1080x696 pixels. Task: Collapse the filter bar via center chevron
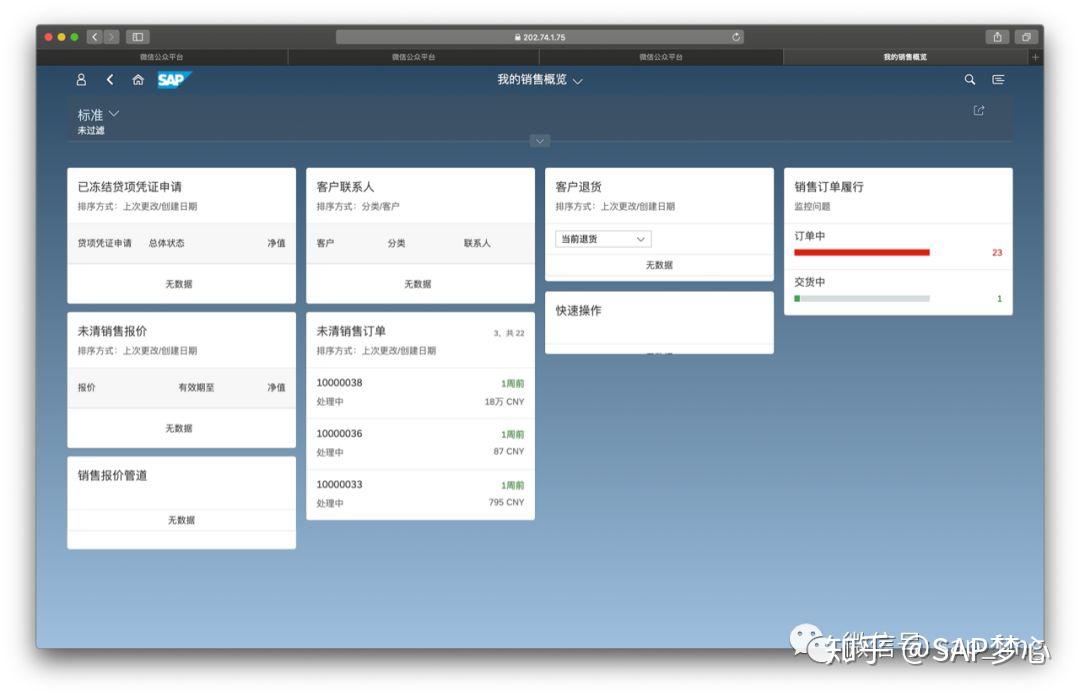(x=539, y=140)
